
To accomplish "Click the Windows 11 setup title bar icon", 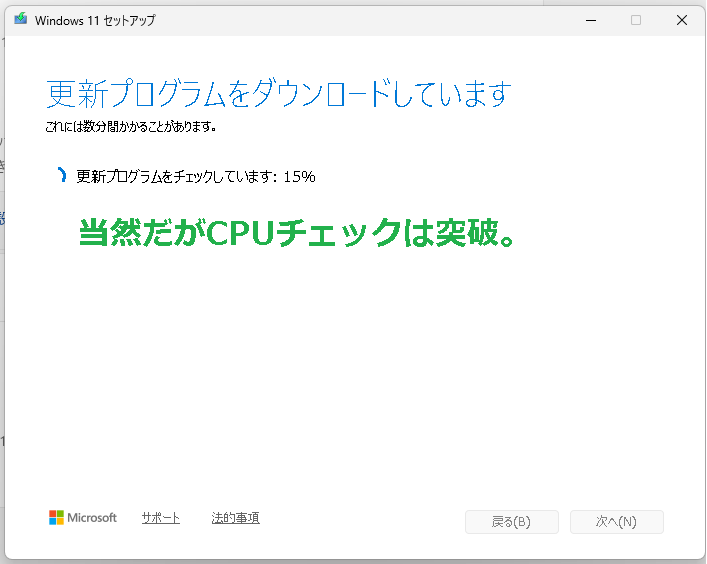I will pyautogui.click(x=21, y=19).
